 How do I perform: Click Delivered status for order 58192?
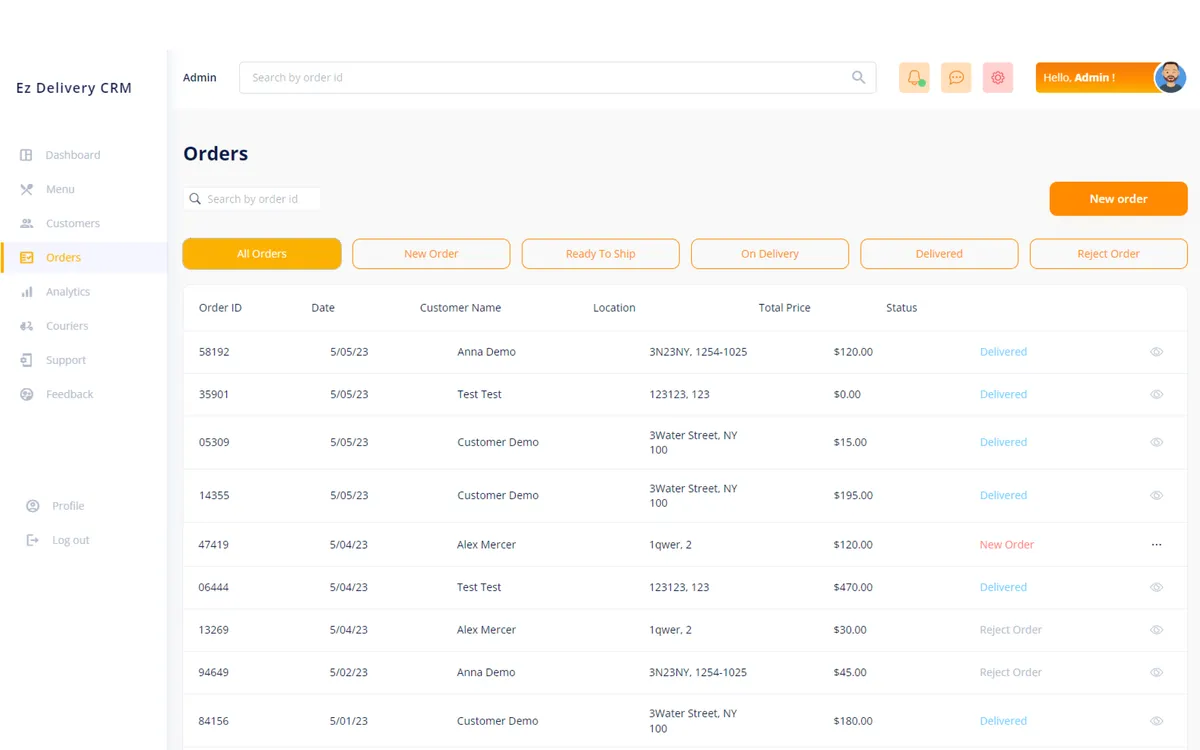coord(1003,352)
